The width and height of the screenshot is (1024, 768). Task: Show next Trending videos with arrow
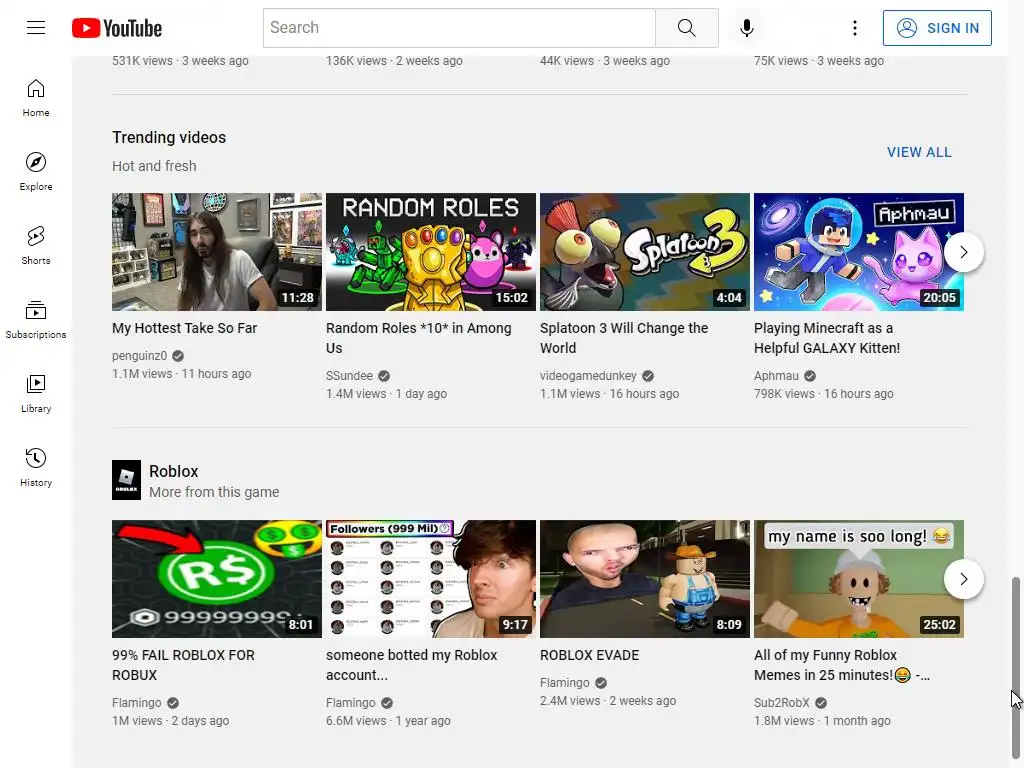pyautogui.click(x=963, y=252)
